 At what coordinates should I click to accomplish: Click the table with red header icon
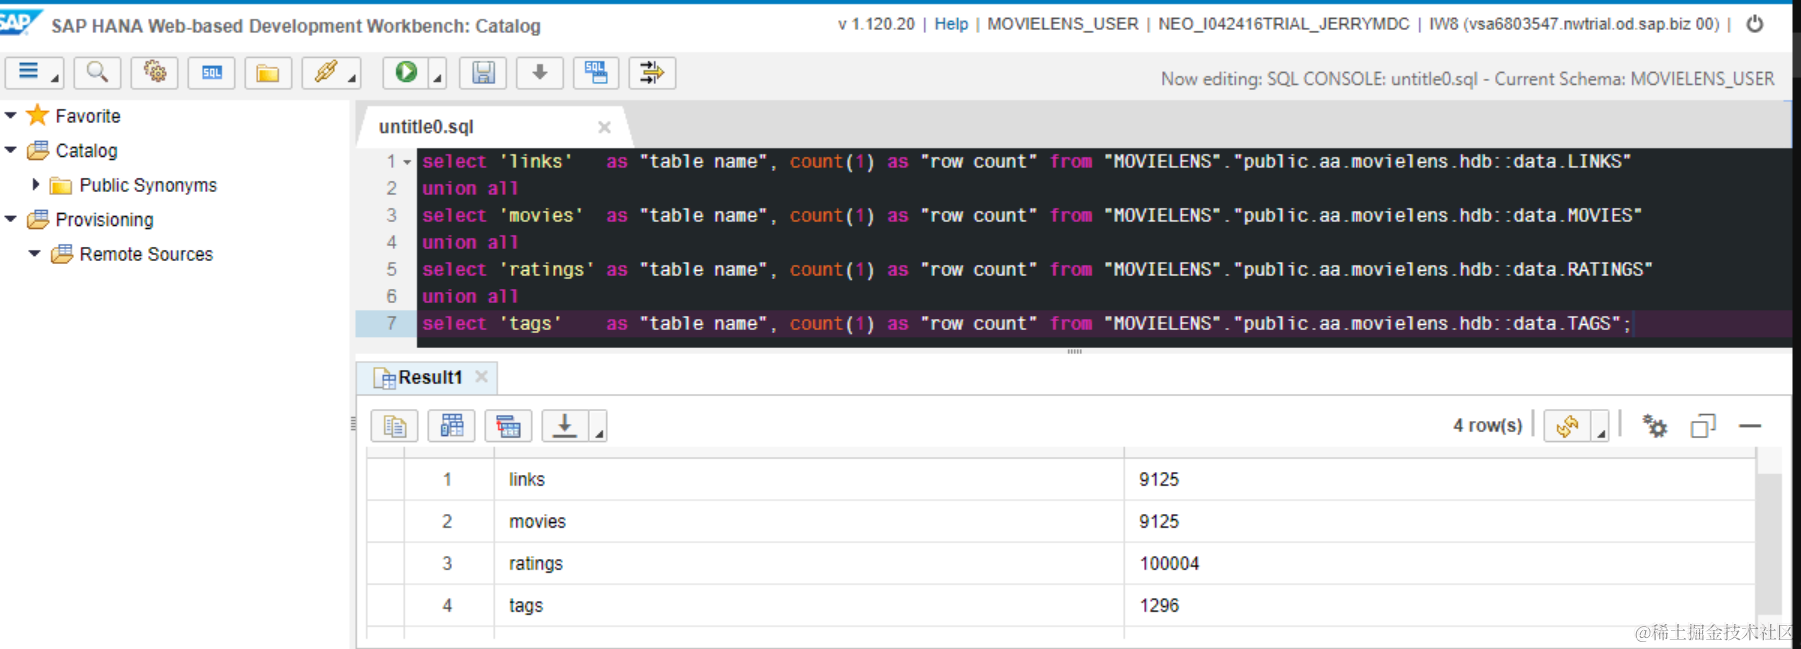[x=508, y=426]
